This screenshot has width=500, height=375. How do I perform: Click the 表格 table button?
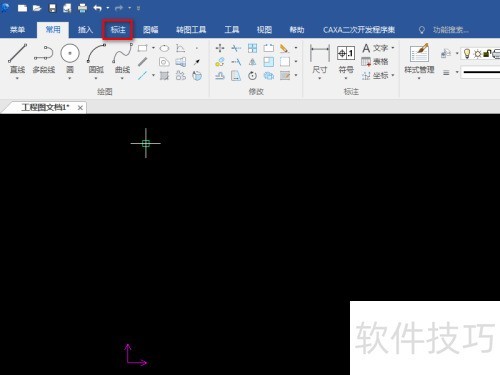375,62
